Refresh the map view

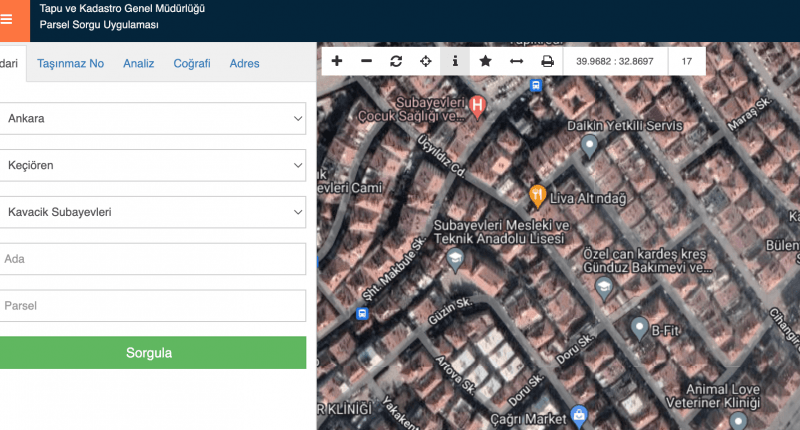pyautogui.click(x=396, y=61)
